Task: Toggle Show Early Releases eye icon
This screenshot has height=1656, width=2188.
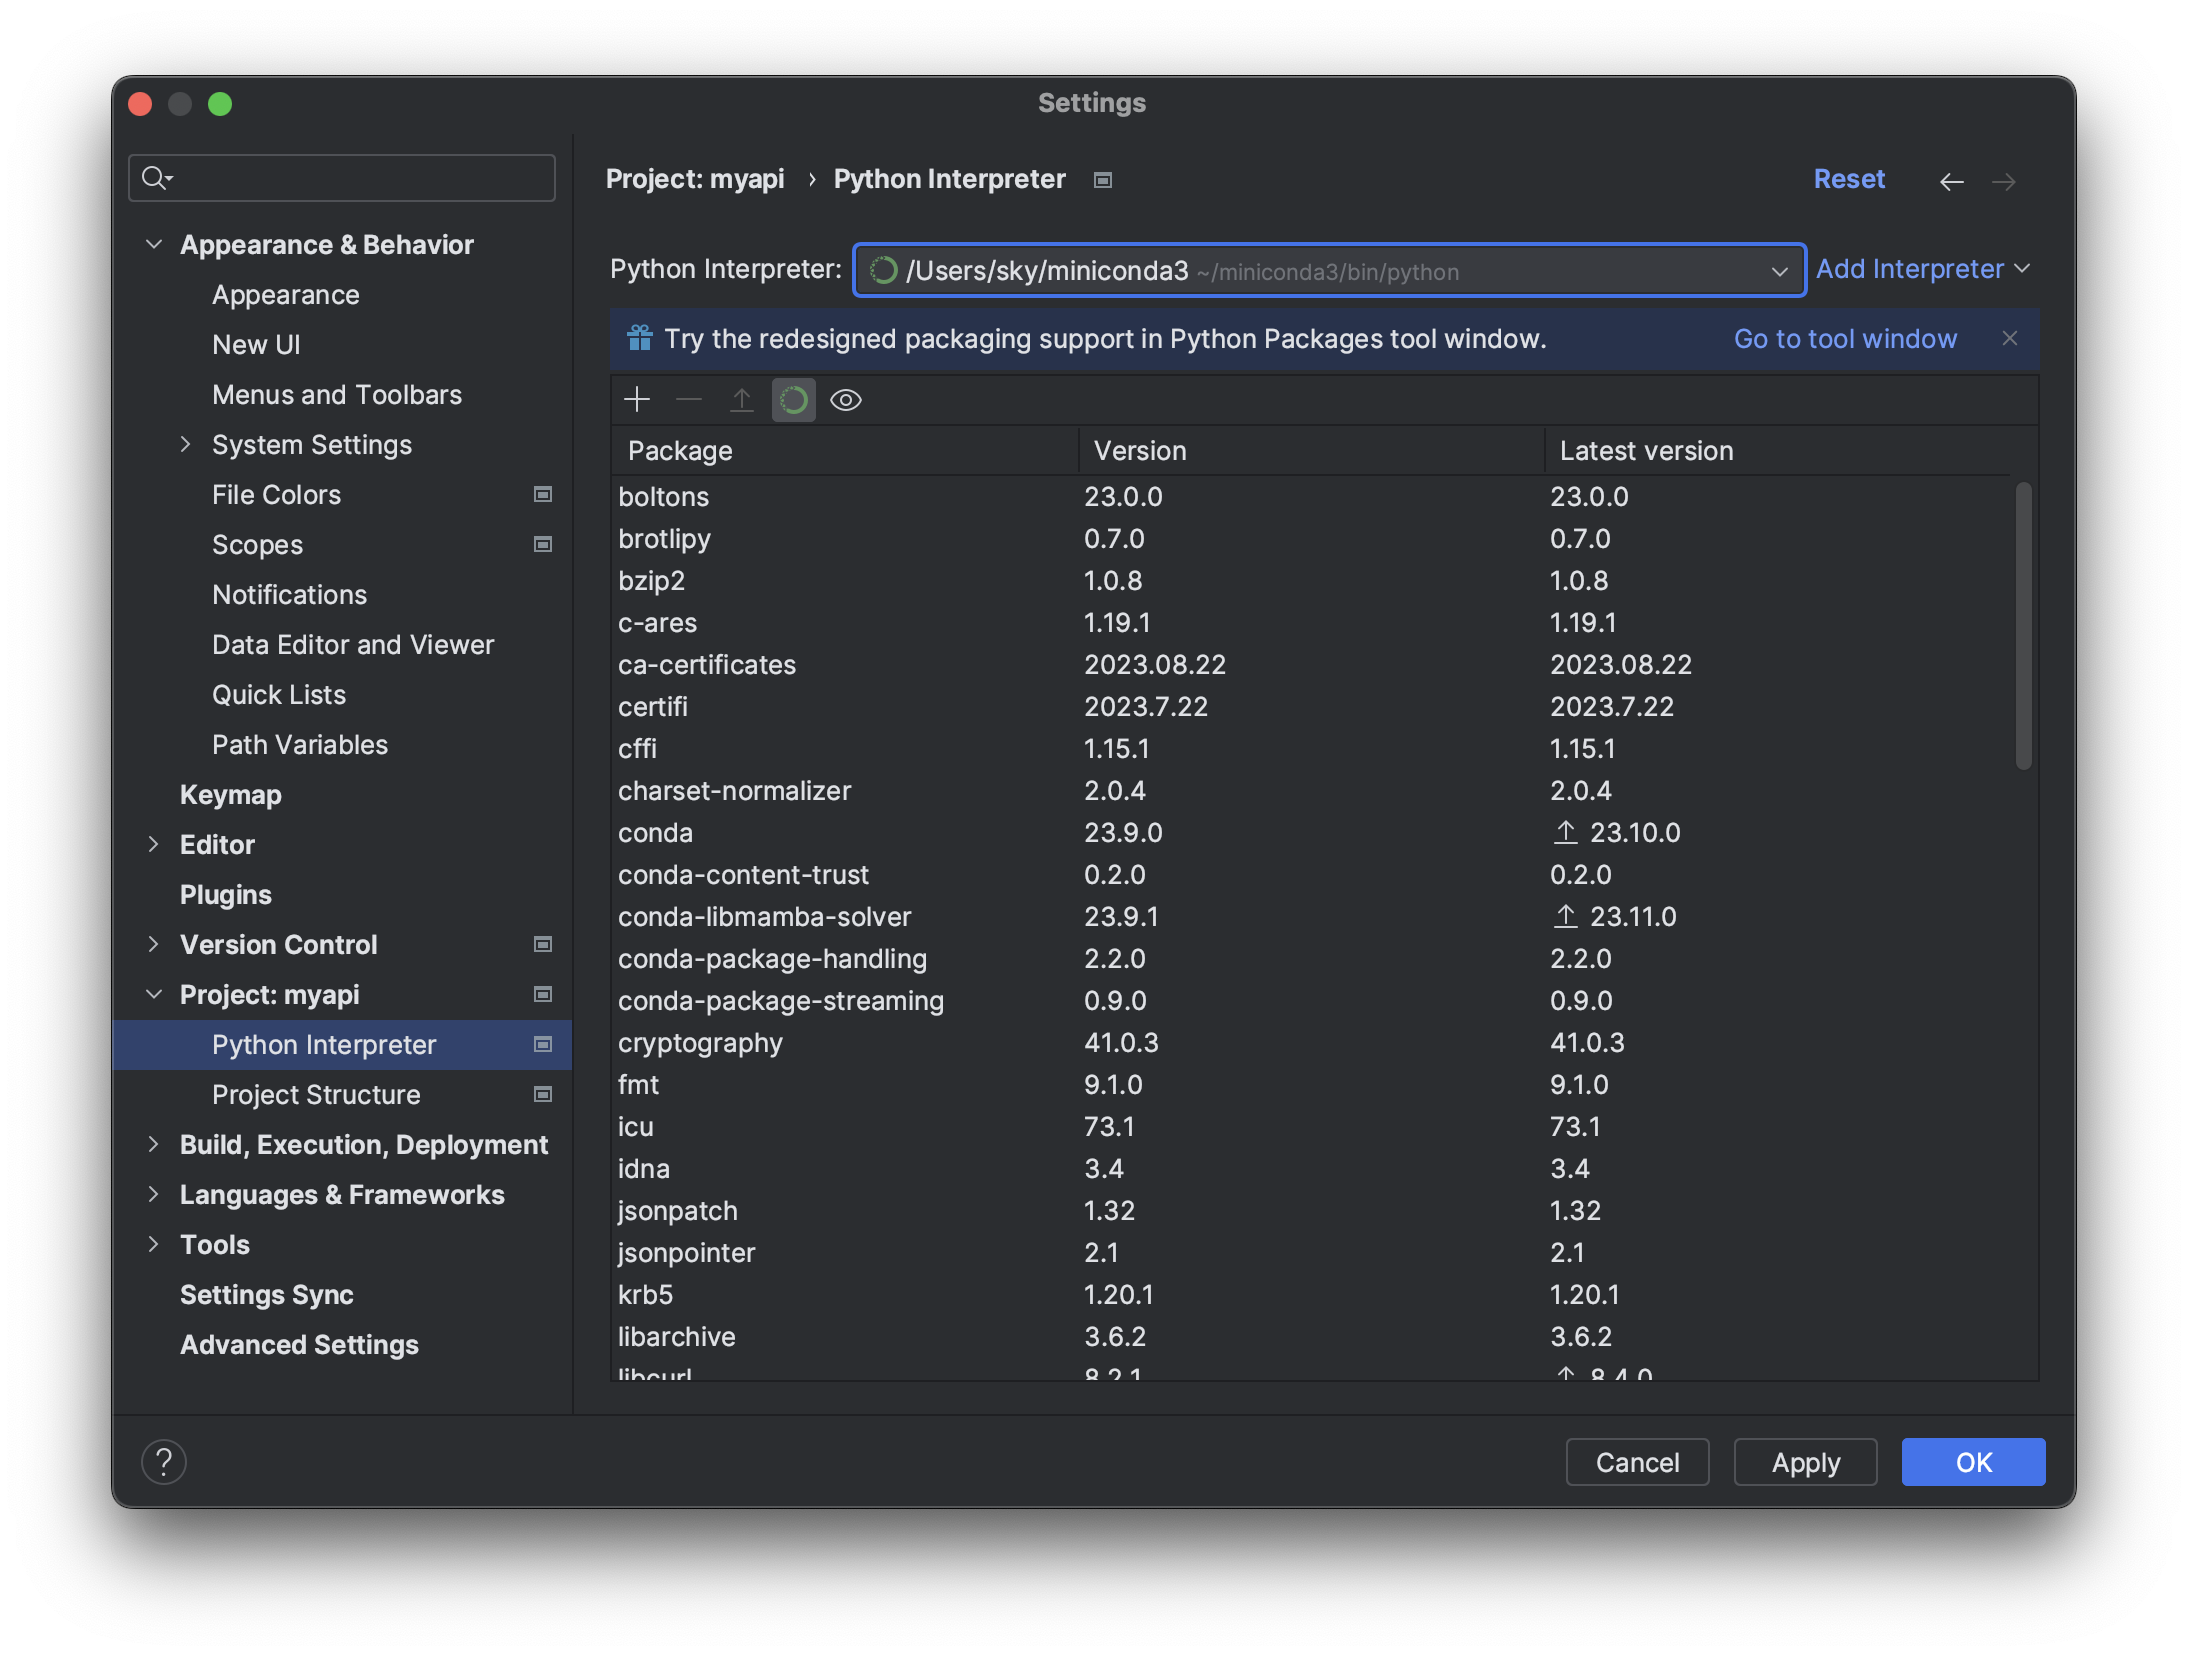Action: click(846, 400)
